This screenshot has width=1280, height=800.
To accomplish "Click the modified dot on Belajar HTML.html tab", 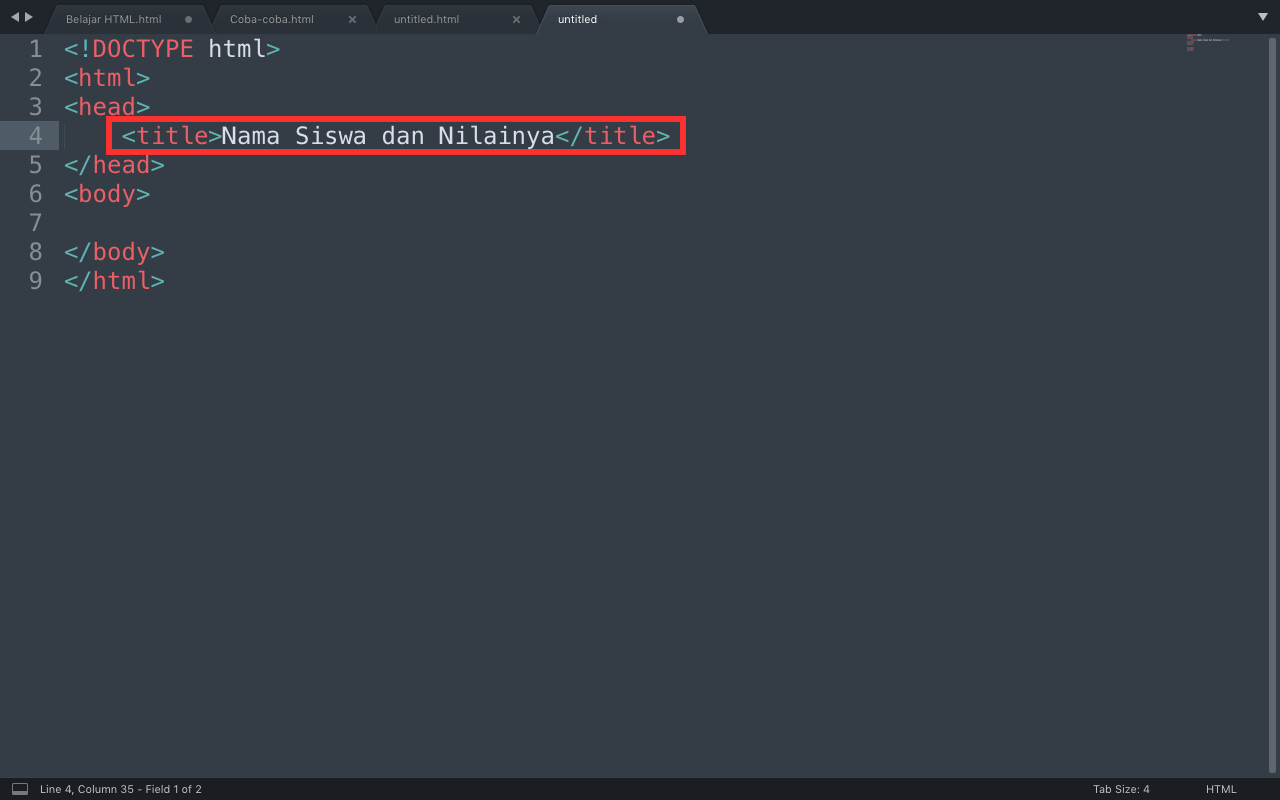I will (x=189, y=18).
